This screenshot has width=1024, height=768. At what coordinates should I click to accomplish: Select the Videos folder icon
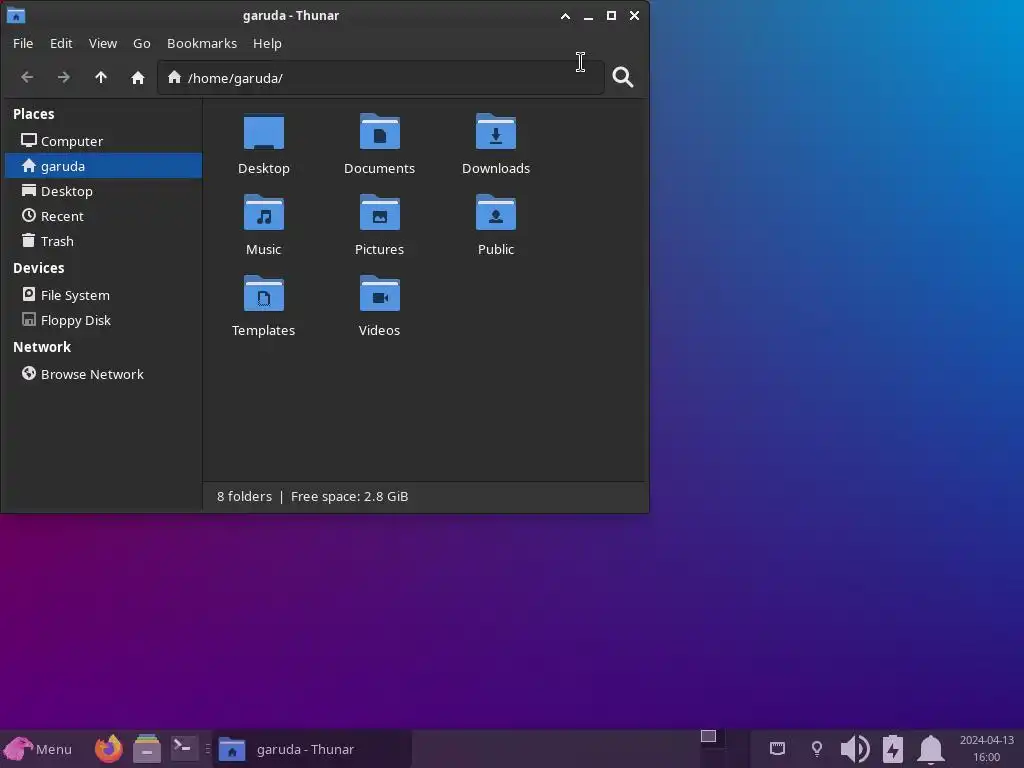tap(379, 295)
